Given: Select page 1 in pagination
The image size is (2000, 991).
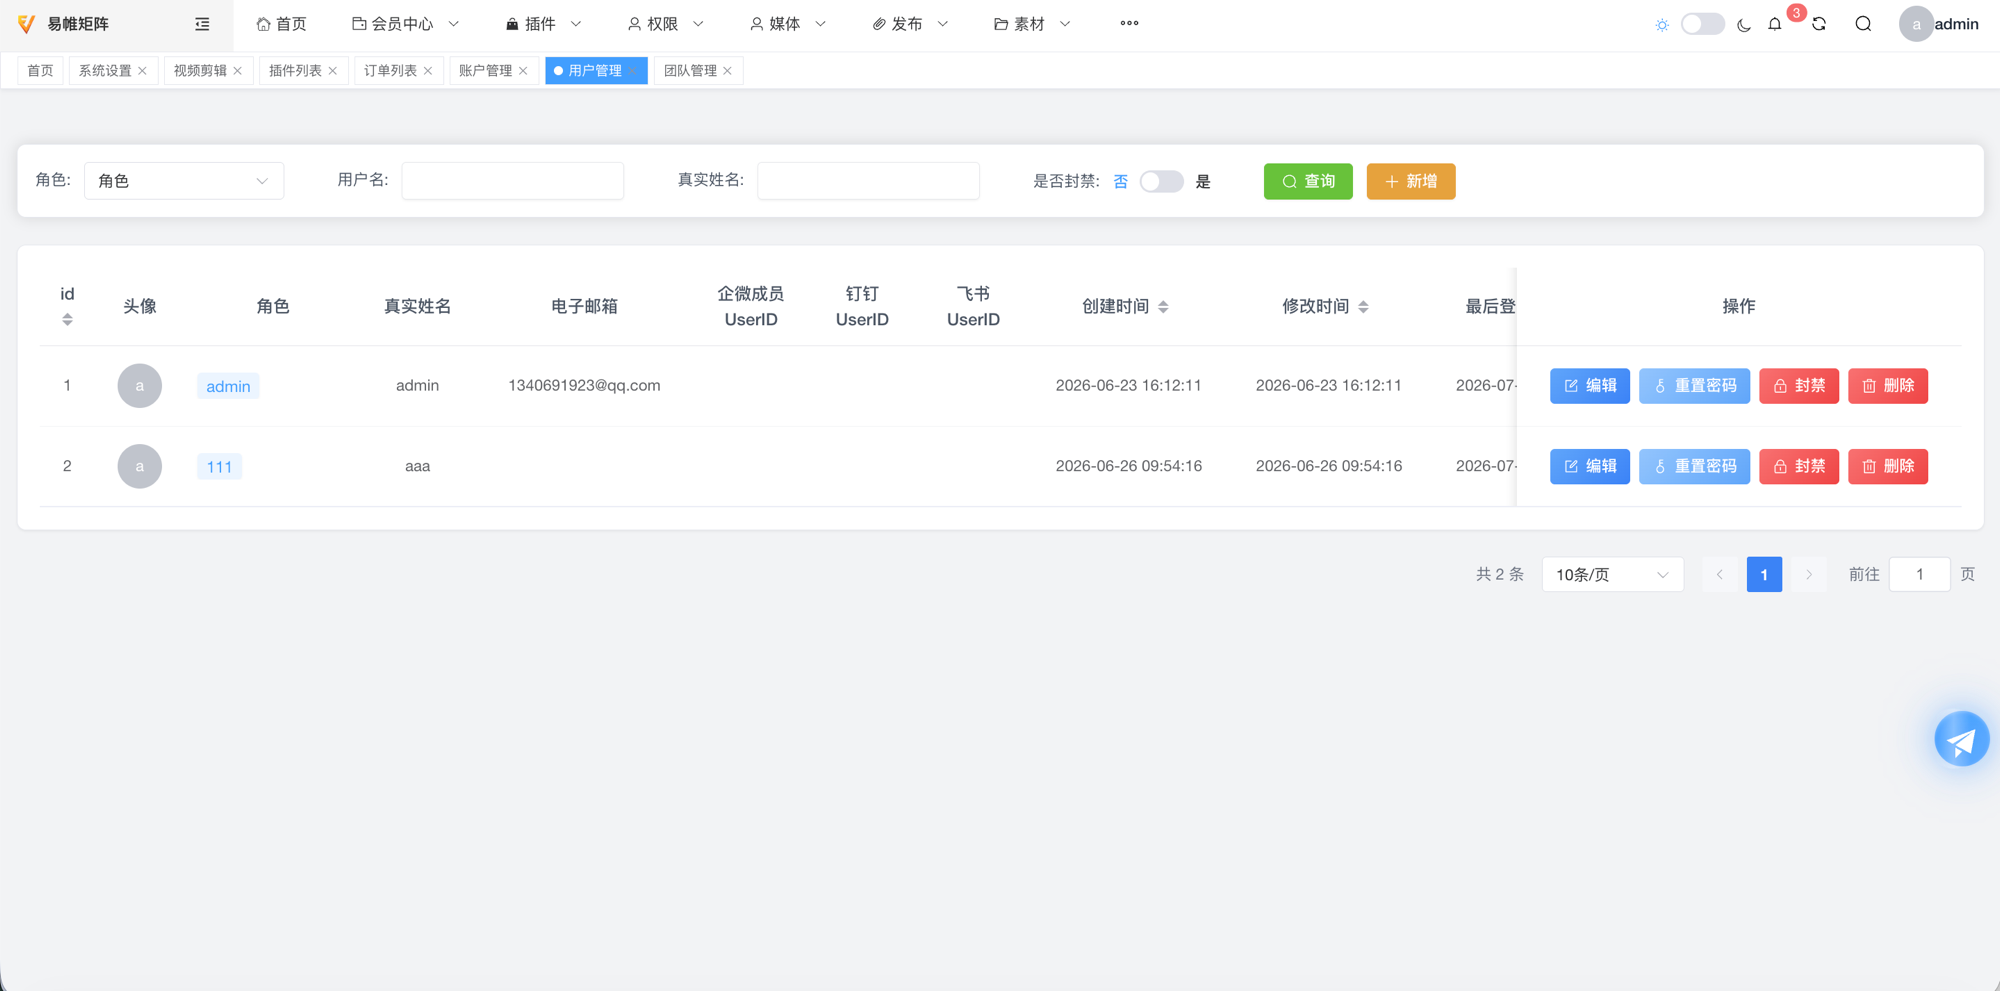Looking at the screenshot, I should (x=1764, y=575).
